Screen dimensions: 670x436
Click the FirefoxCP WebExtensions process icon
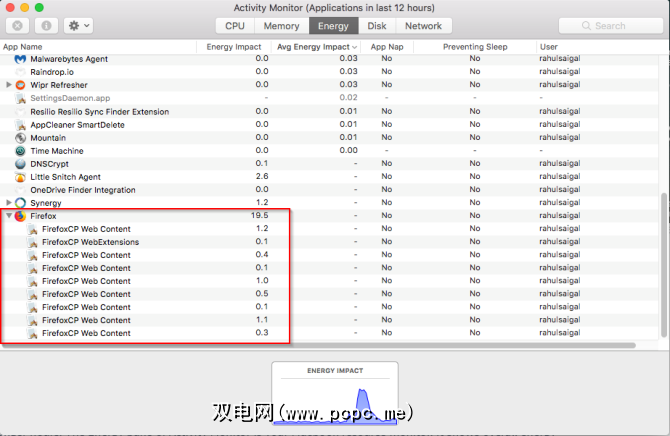pyautogui.click(x=32, y=242)
